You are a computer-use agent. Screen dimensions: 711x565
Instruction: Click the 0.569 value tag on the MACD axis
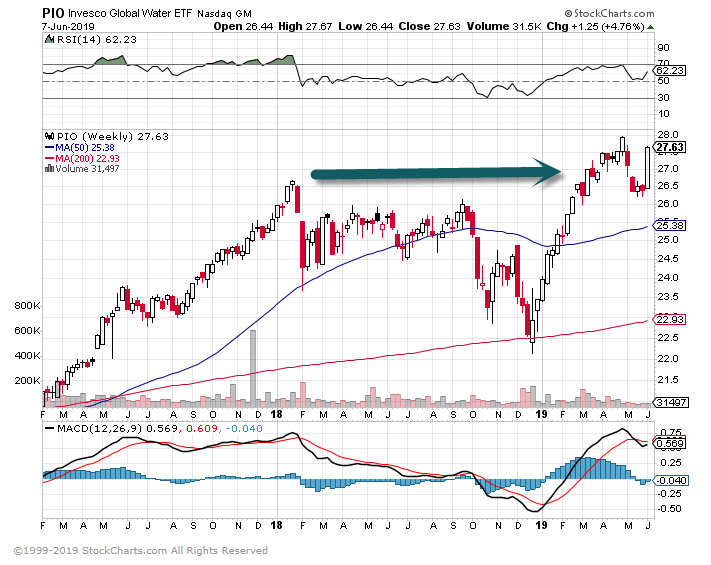tap(670, 443)
